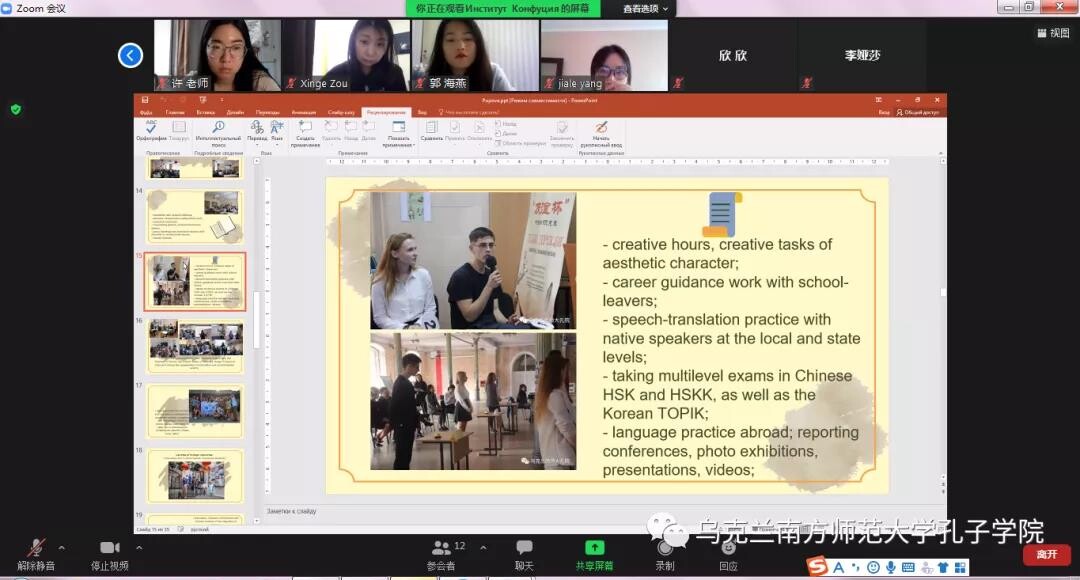Viewport: 1080px width, 580px height.
Task: Switch layout using 视图 button
Action: click(1053, 32)
